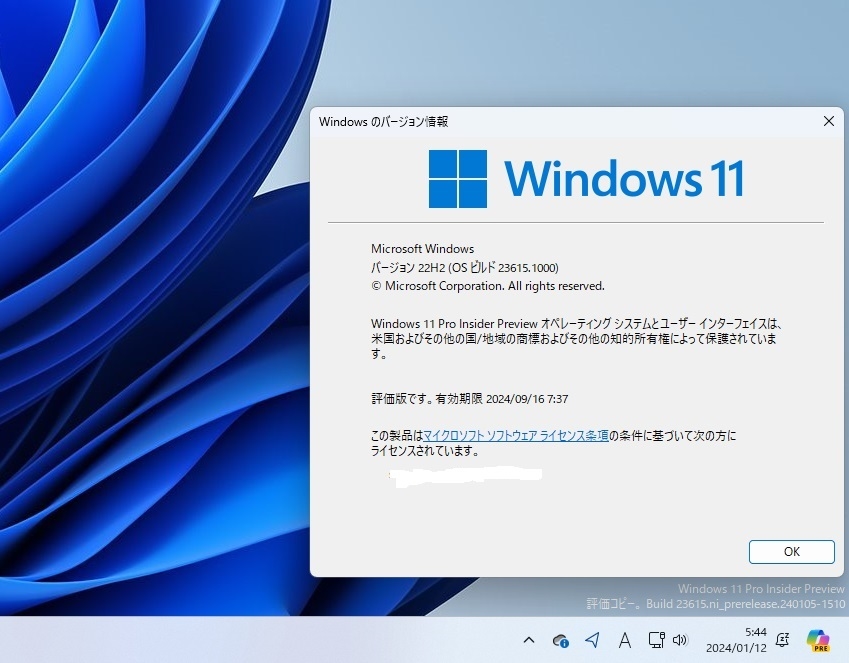Open the clock showing 5:44 2024/01/12
Viewport: 849px width, 663px height.
coord(736,640)
